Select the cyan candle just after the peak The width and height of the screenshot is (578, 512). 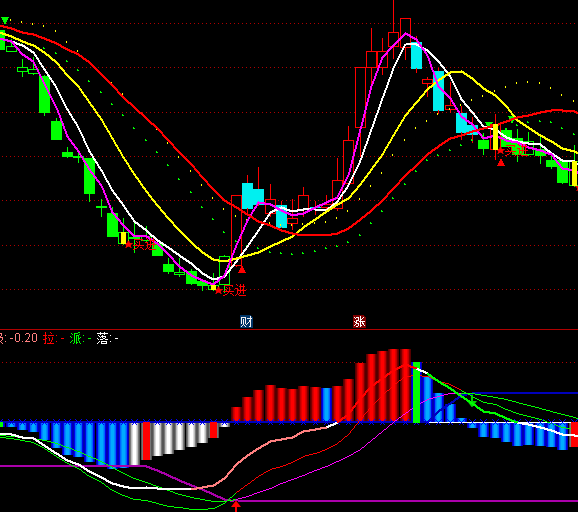(417, 55)
